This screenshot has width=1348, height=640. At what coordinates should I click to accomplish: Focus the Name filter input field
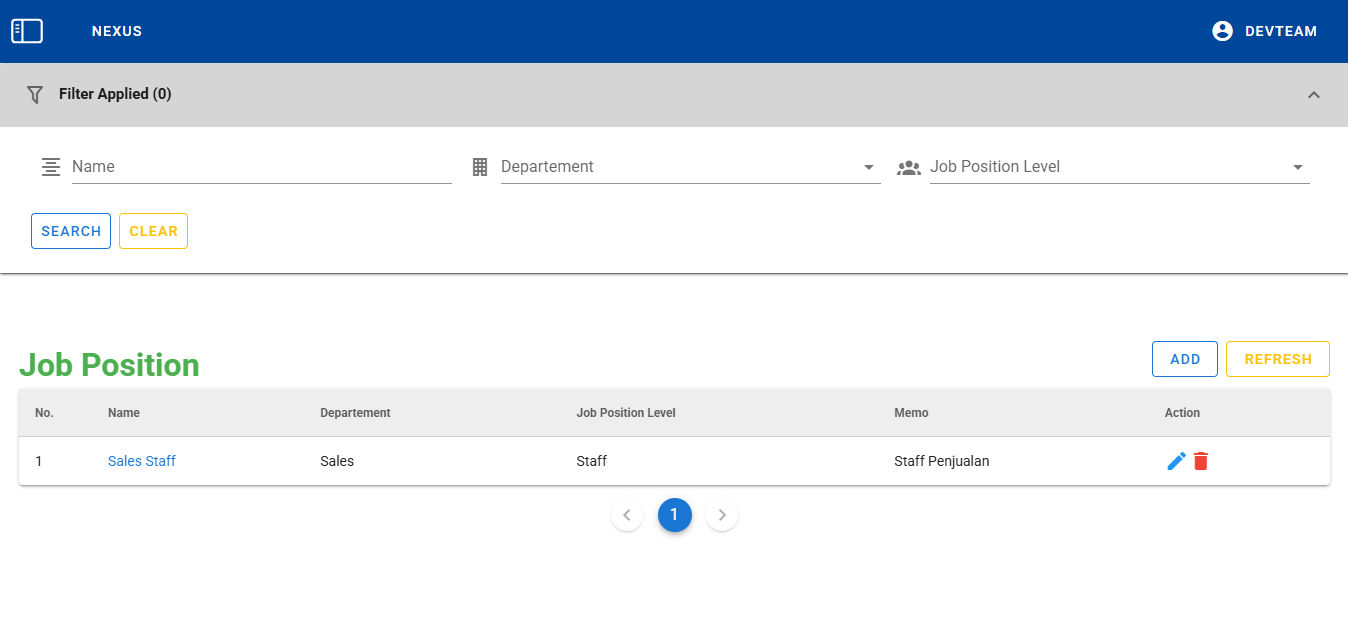click(260, 167)
